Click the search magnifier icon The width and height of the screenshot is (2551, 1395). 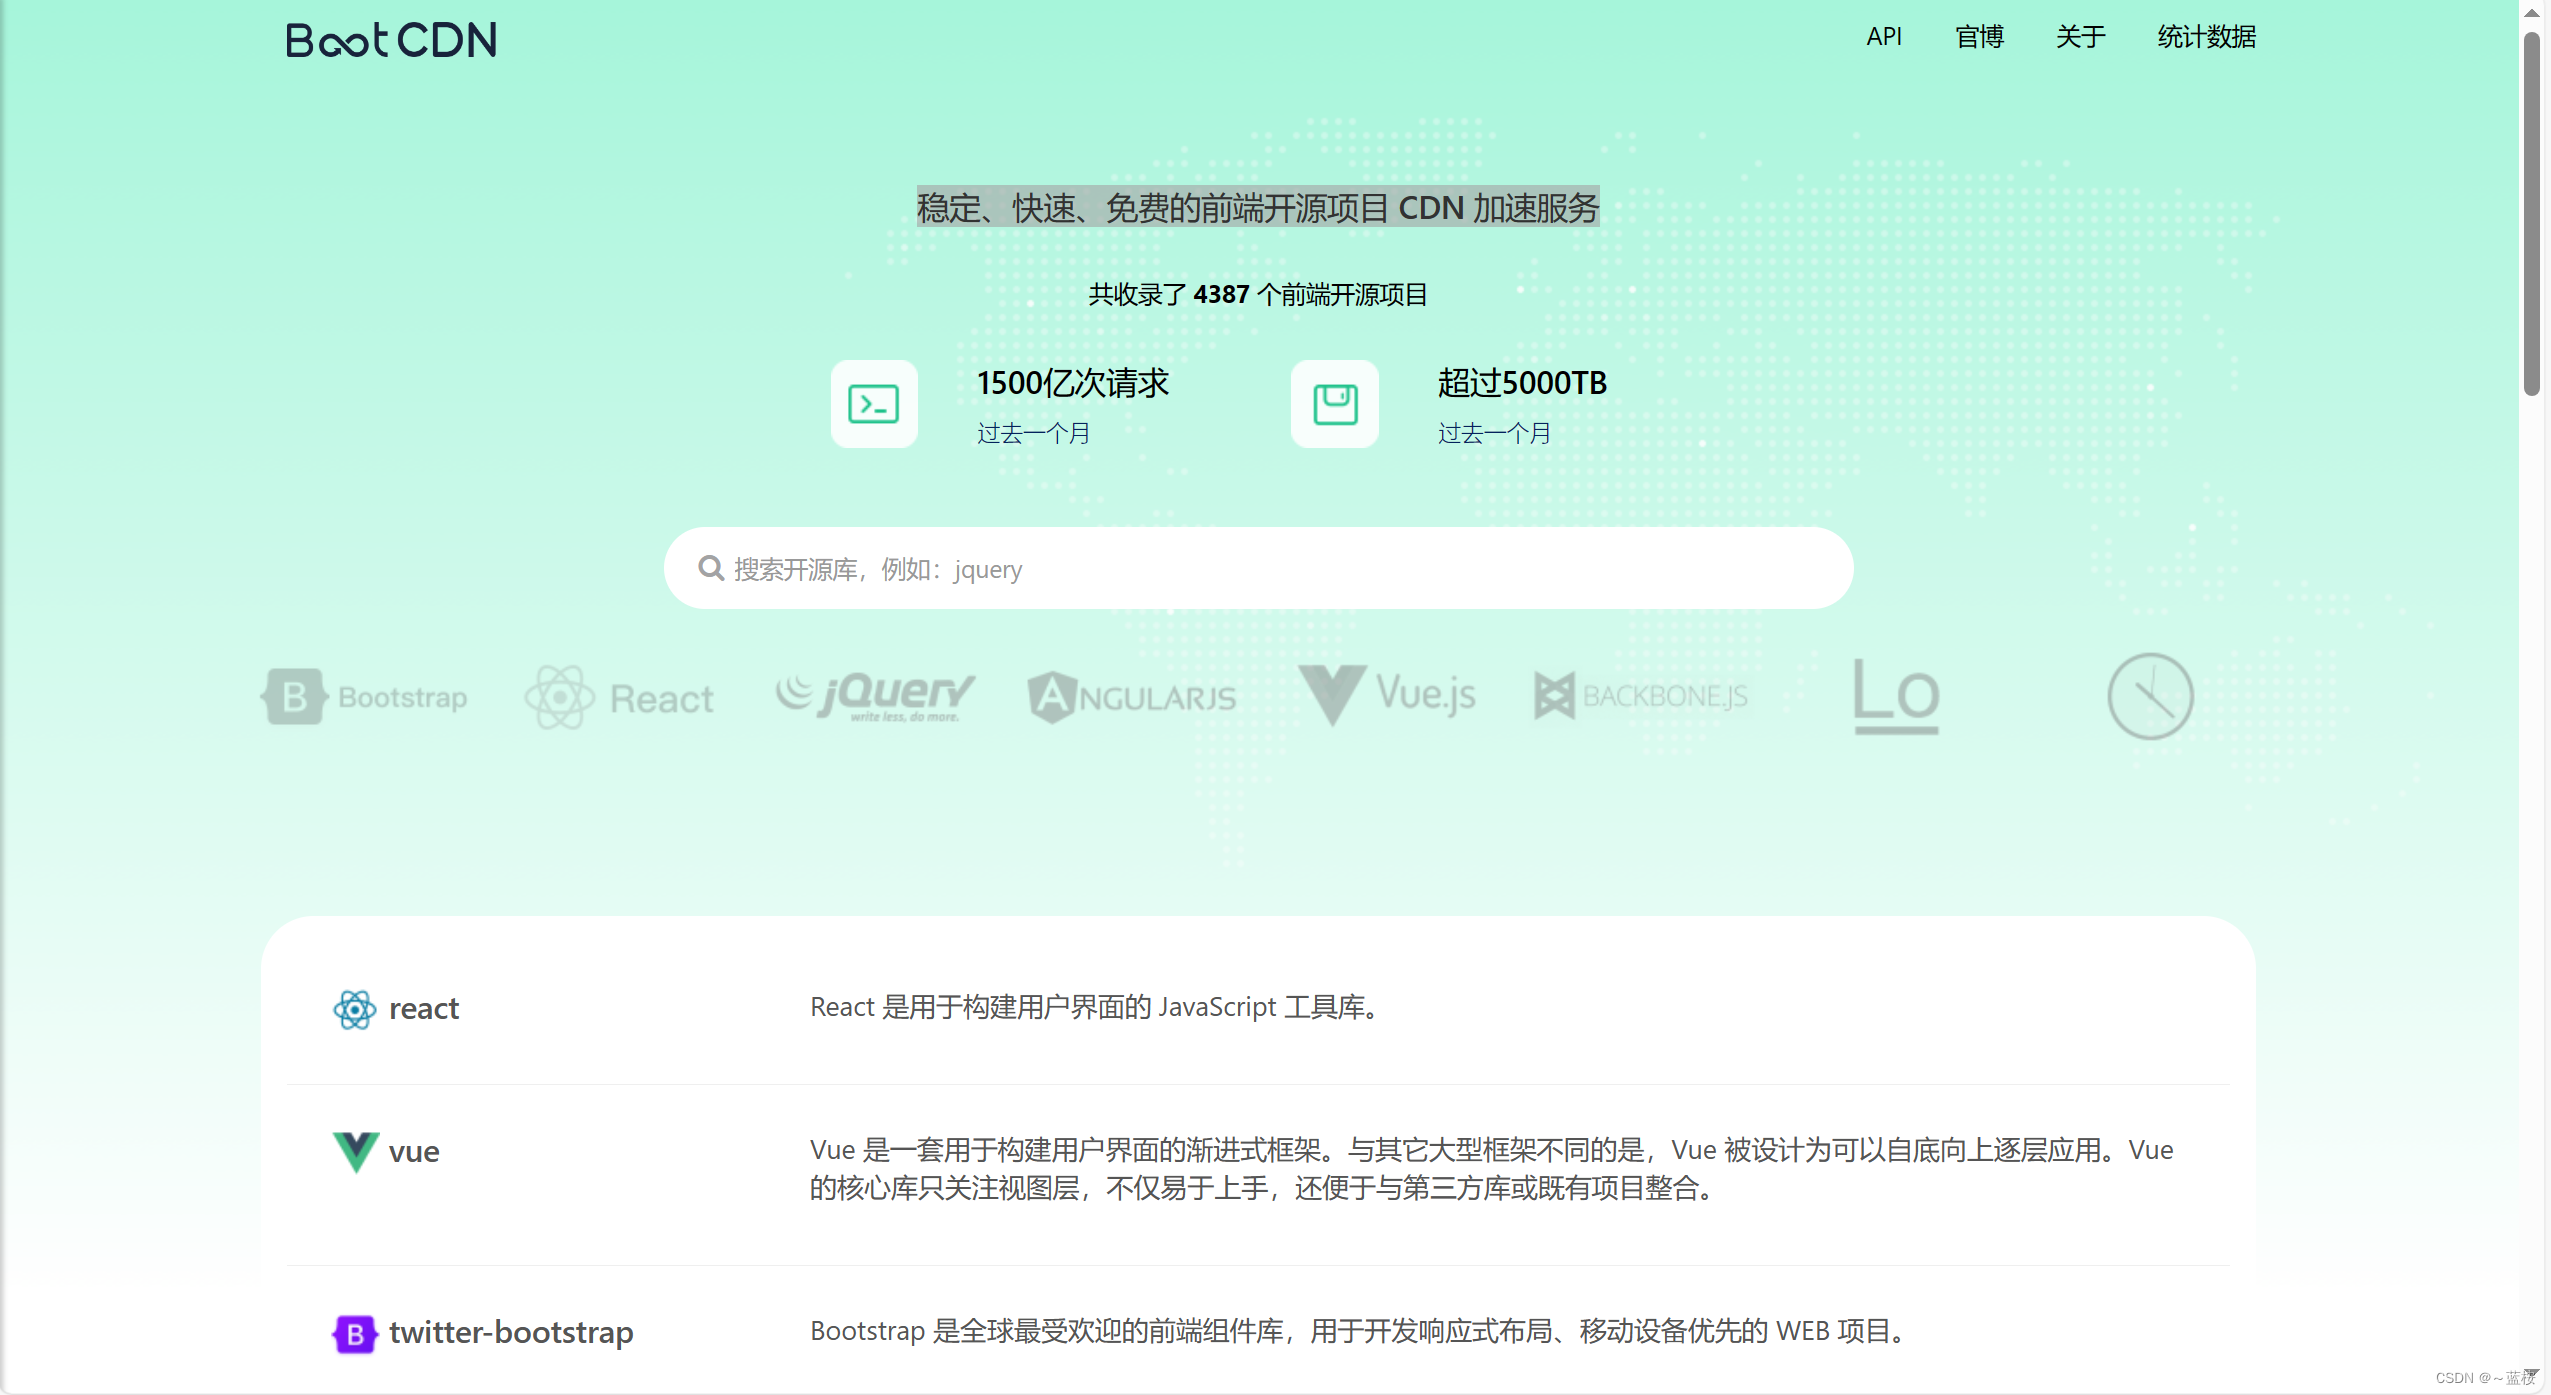pos(711,568)
